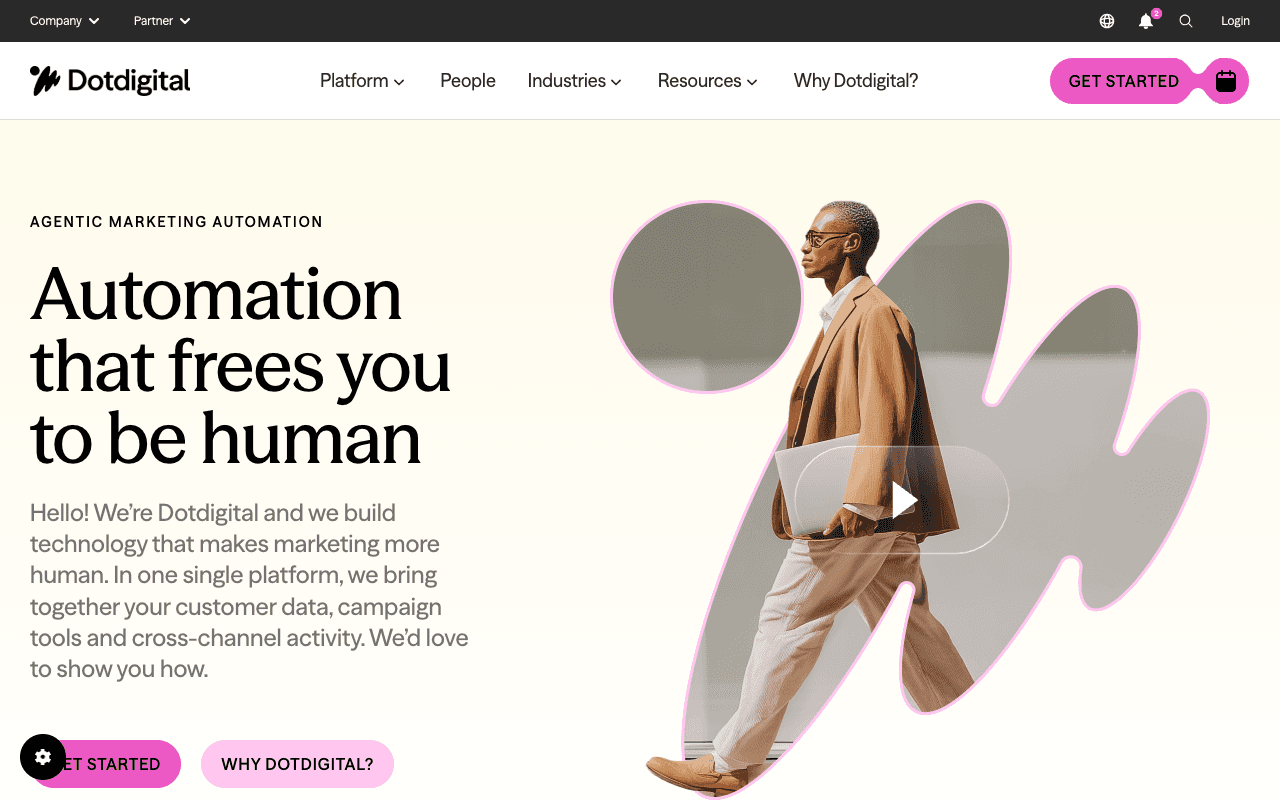Play the hero video
This screenshot has height=800, width=1280.
pyautogui.click(x=902, y=500)
